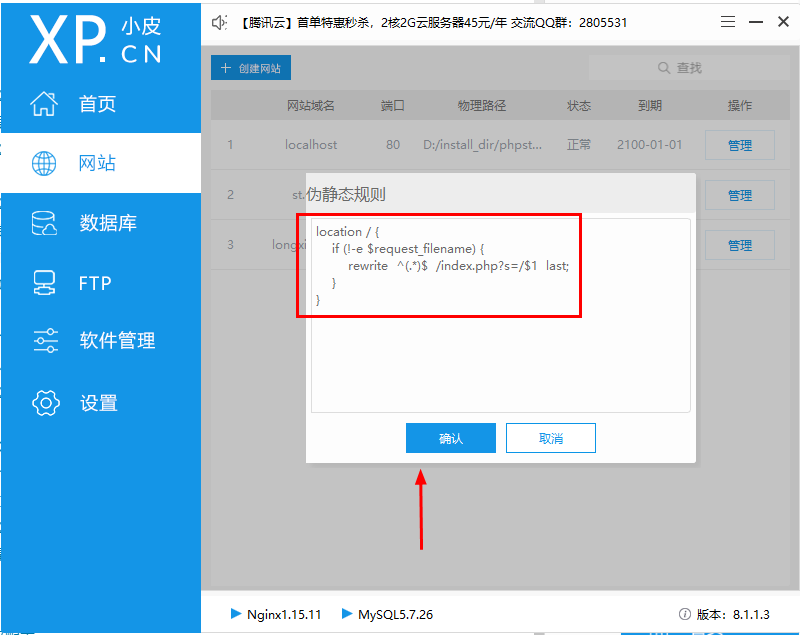Image resolution: width=800 pixels, height=635 pixels.
Task: Click the sliders icon for 软件管理
Action: coord(45,341)
